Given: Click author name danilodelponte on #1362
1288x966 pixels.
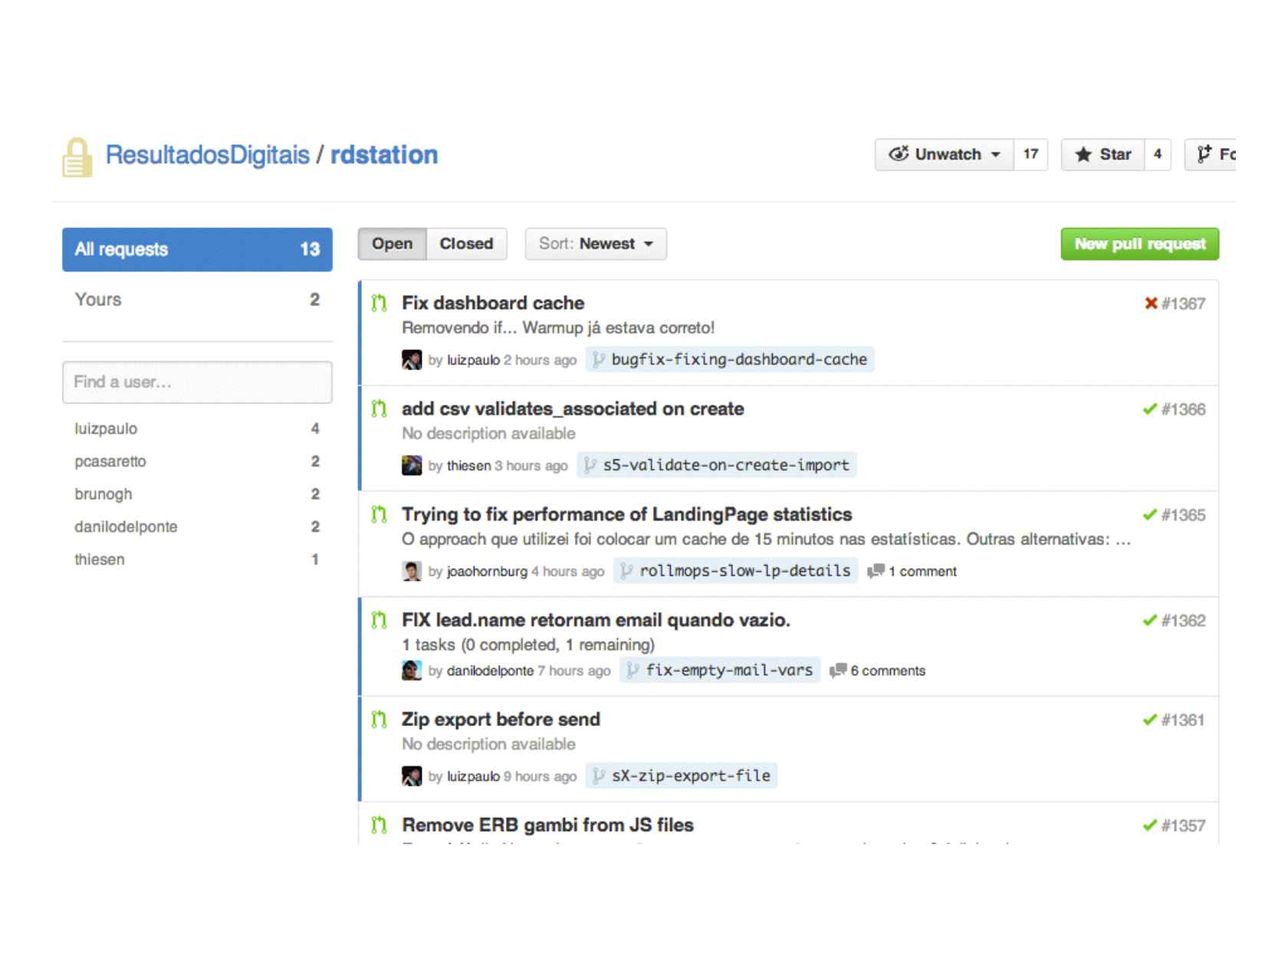Looking at the screenshot, I should [x=490, y=671].
